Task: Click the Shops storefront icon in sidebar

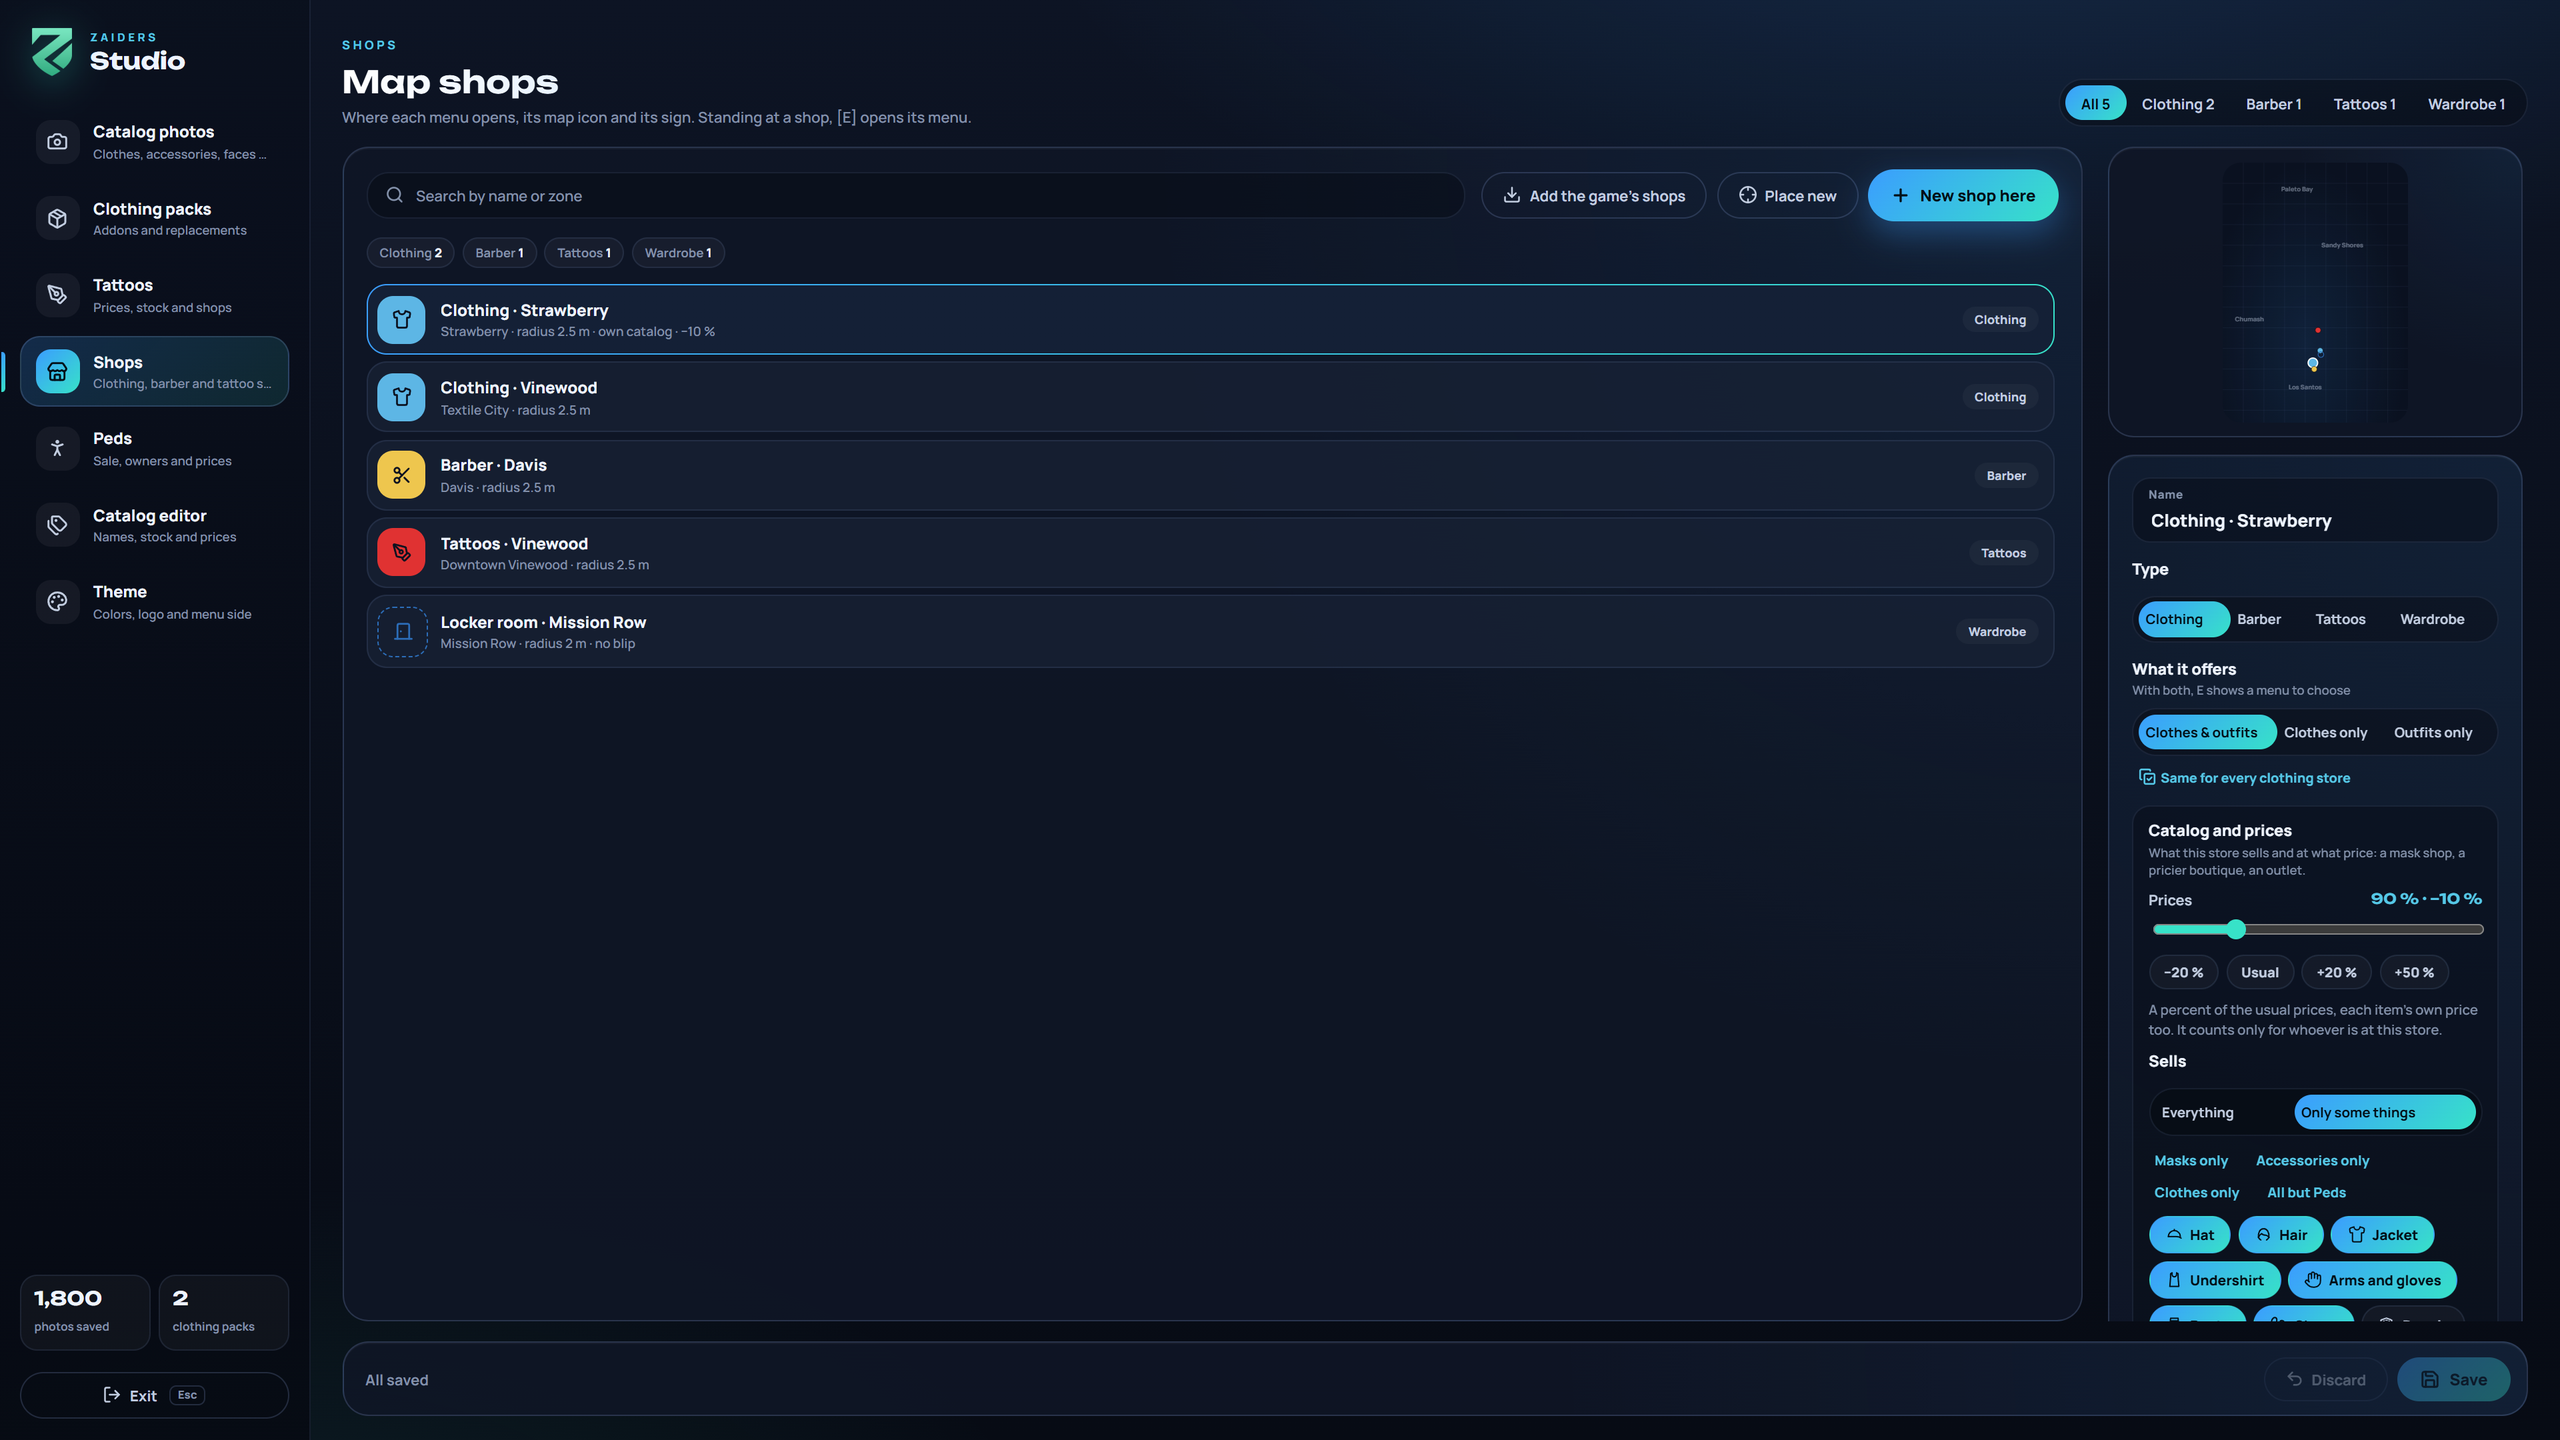Action: point(57,372)
